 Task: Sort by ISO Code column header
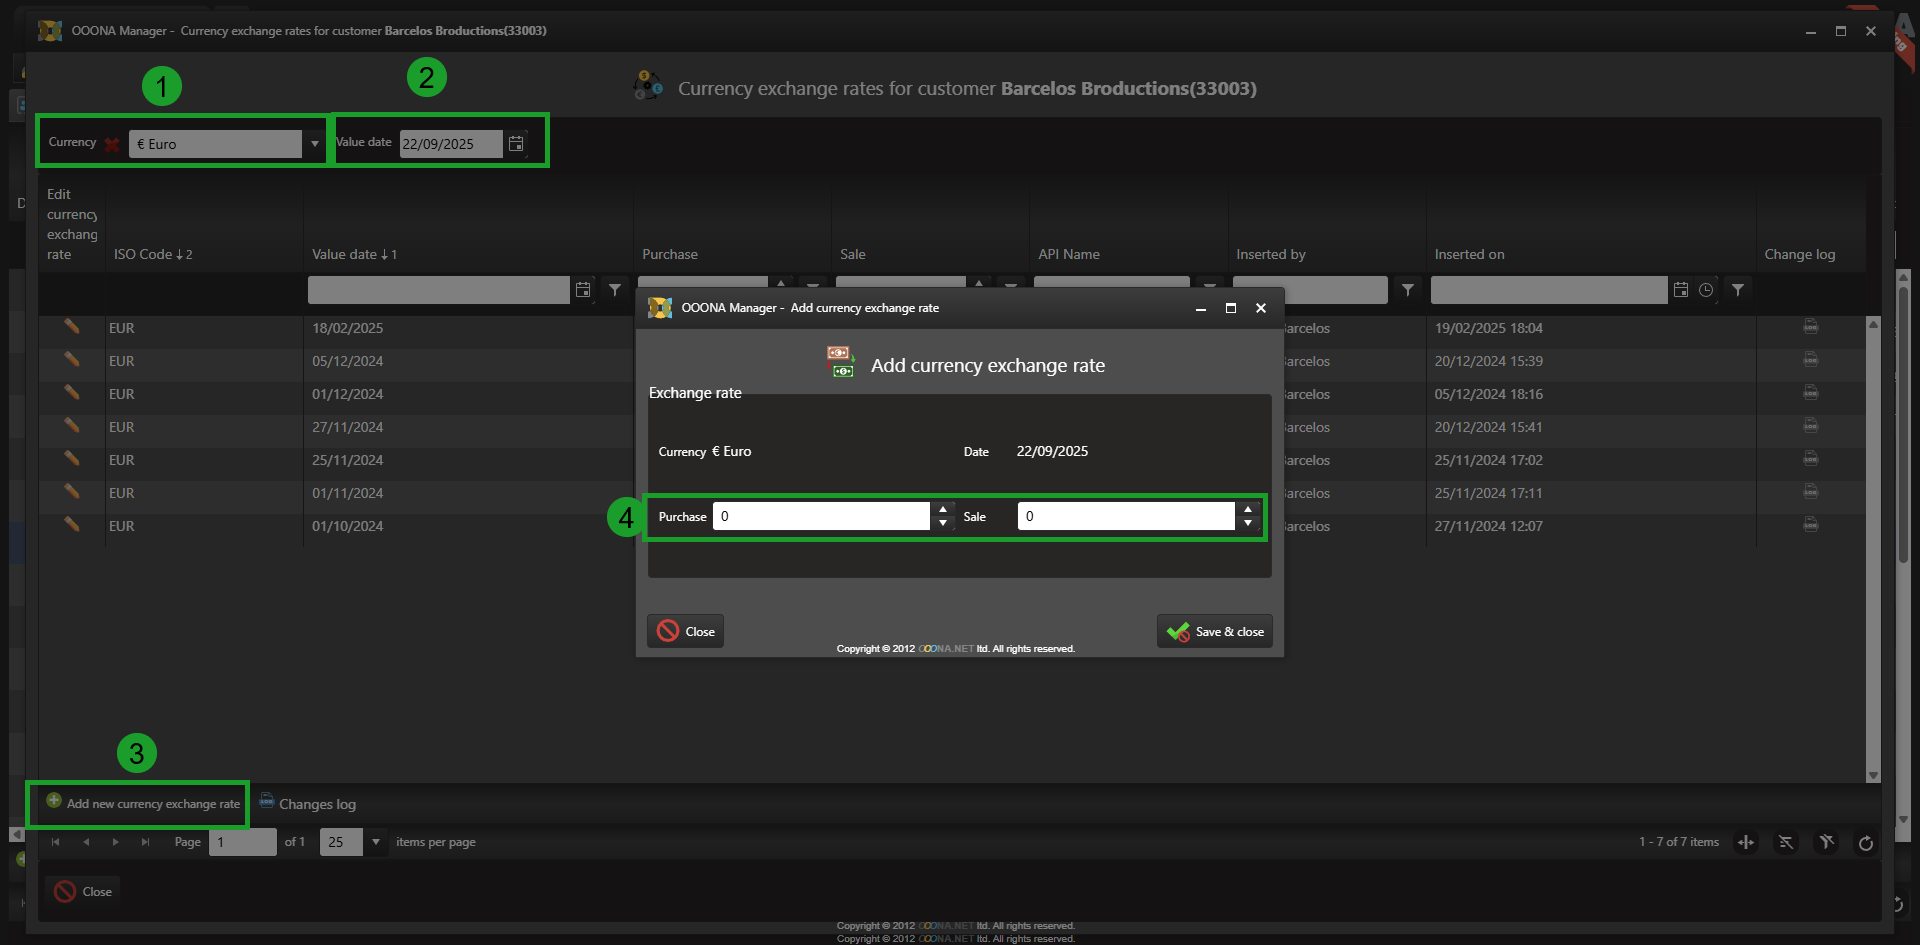[x=152, y=255]
